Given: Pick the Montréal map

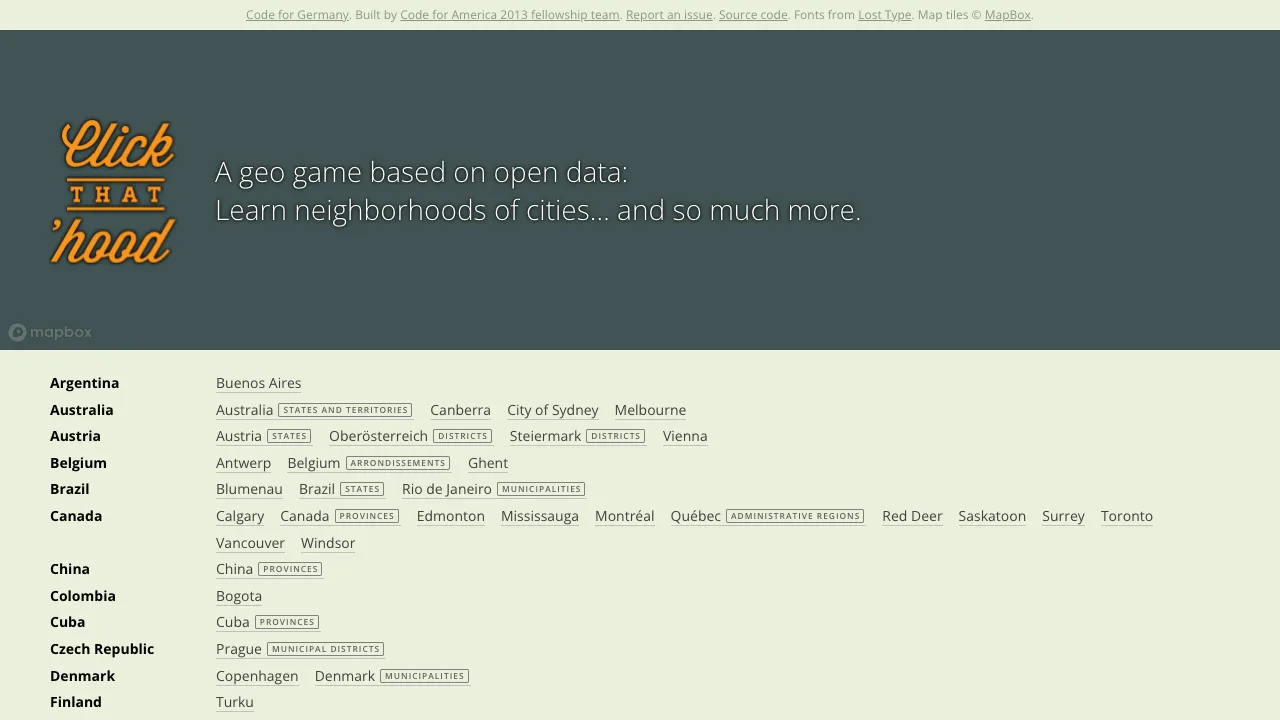Looking at the screenshot, I should (x=625, y=516).
